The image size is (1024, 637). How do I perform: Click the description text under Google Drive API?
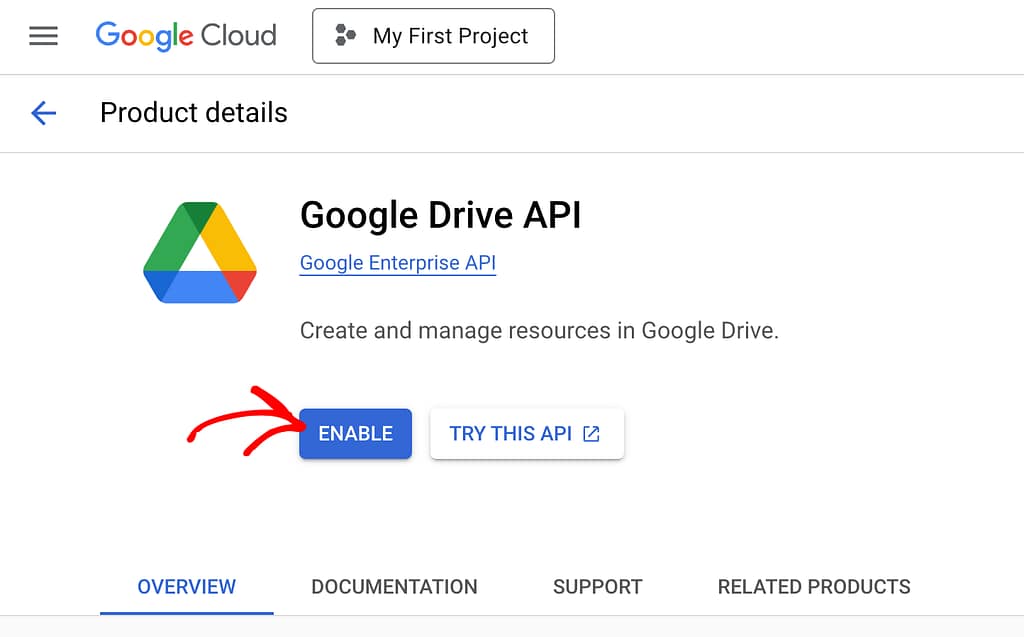pos(540,330)
